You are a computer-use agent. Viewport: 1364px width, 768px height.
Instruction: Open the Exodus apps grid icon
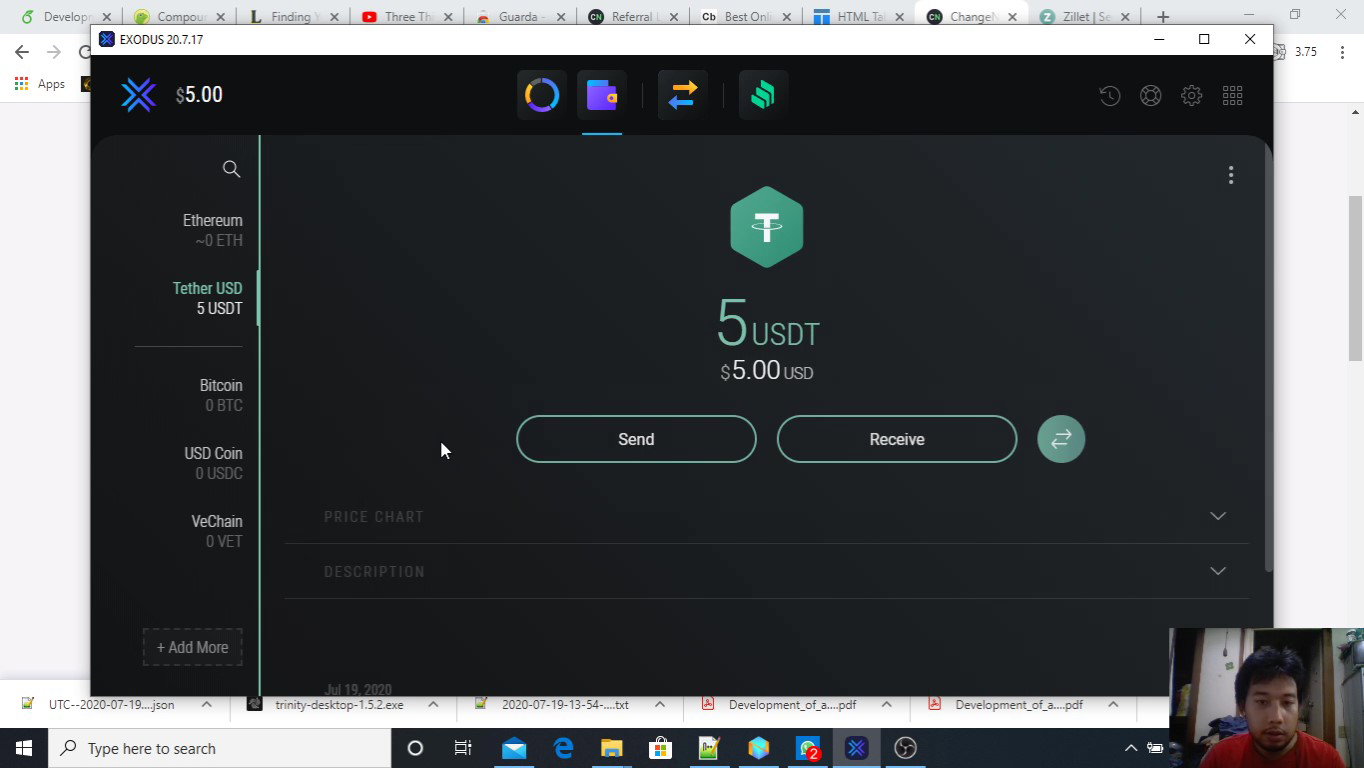coord(1232,96)
